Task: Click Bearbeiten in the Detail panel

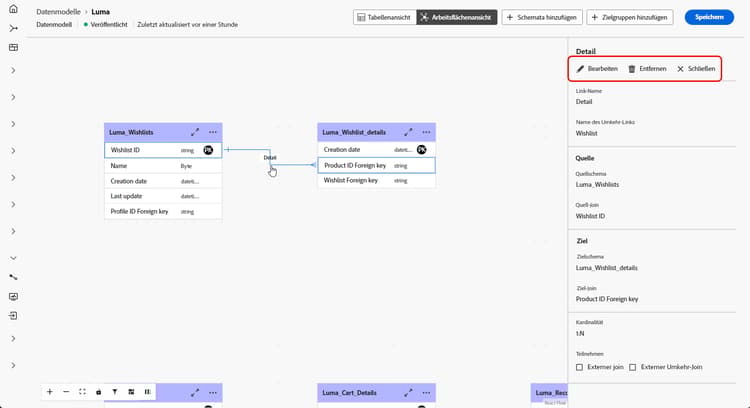Action: [597, 69]
